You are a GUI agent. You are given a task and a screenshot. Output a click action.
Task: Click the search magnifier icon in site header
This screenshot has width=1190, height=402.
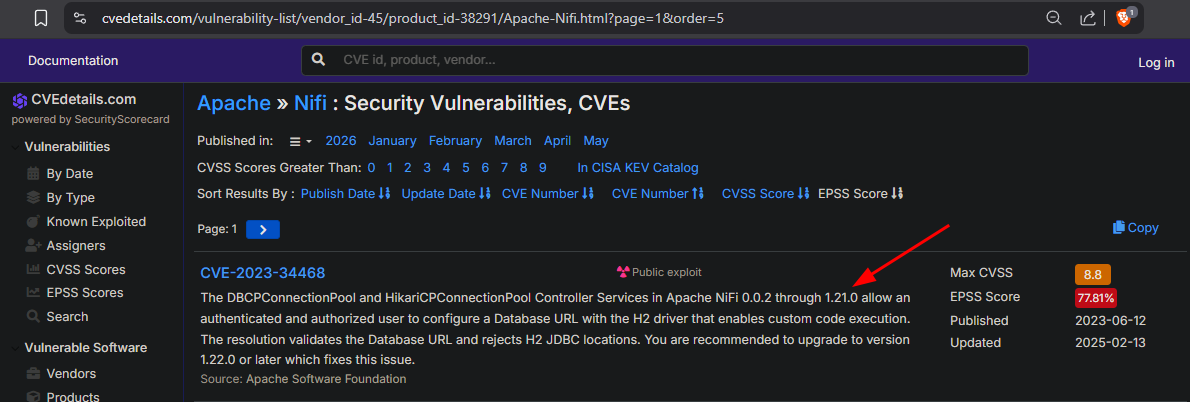click(319, 60)
